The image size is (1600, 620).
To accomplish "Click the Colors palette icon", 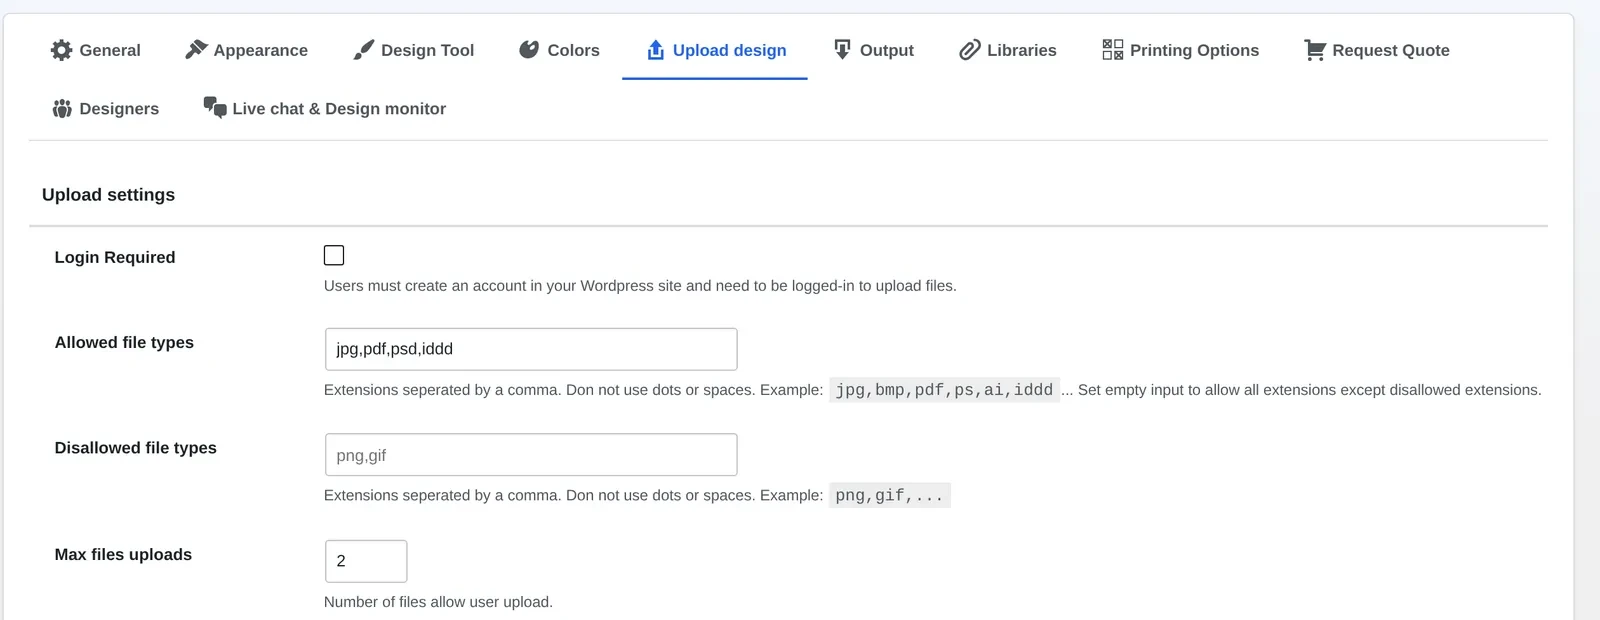I will point(529,50).
